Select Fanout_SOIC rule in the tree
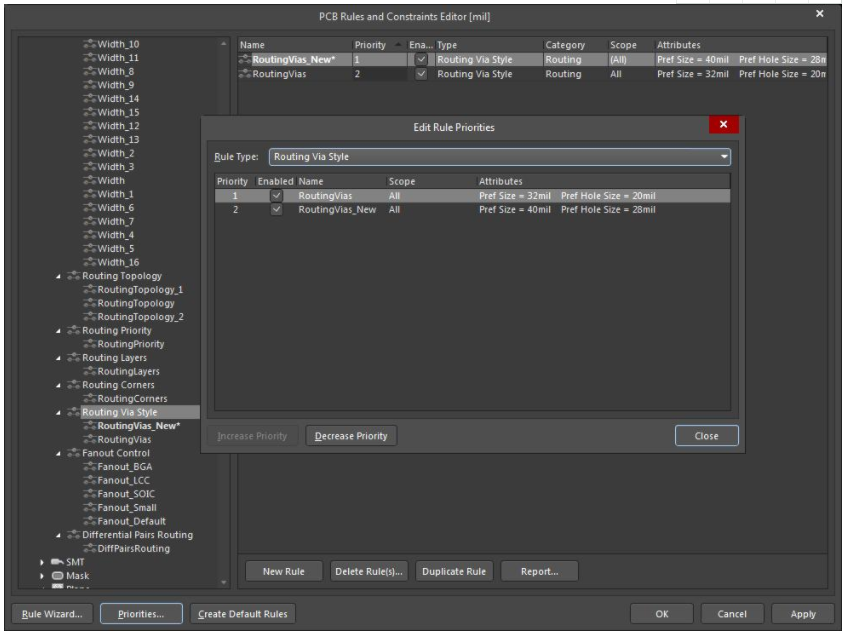 [x=127, y=493]
